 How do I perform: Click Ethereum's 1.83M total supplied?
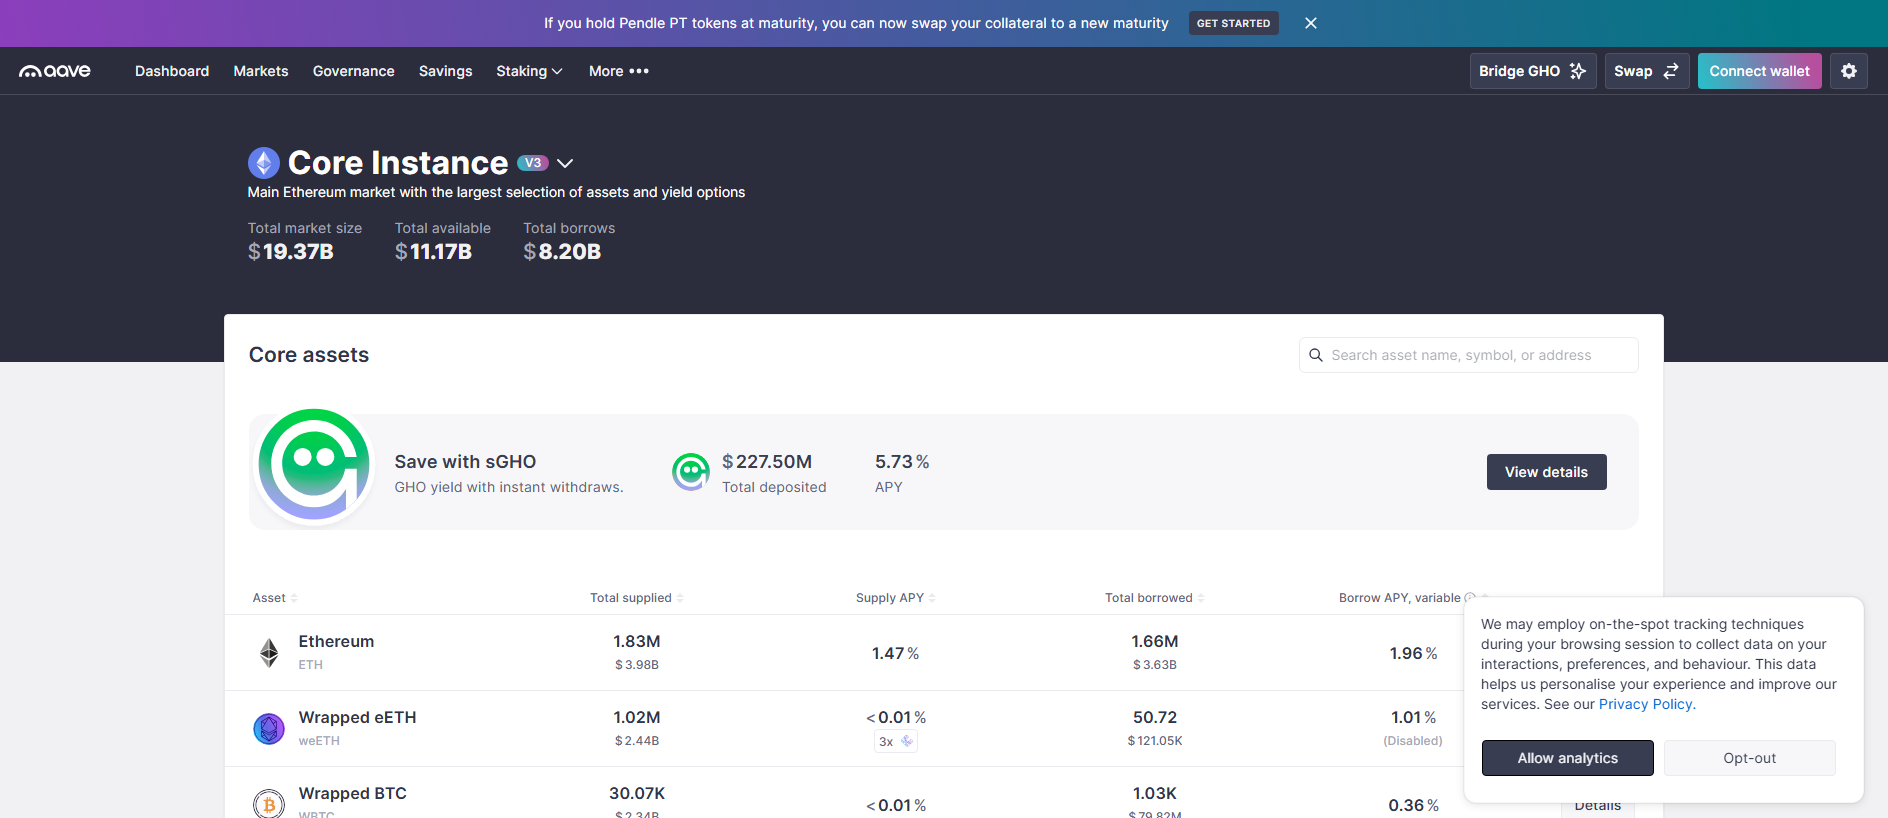[x=637, y=642]
